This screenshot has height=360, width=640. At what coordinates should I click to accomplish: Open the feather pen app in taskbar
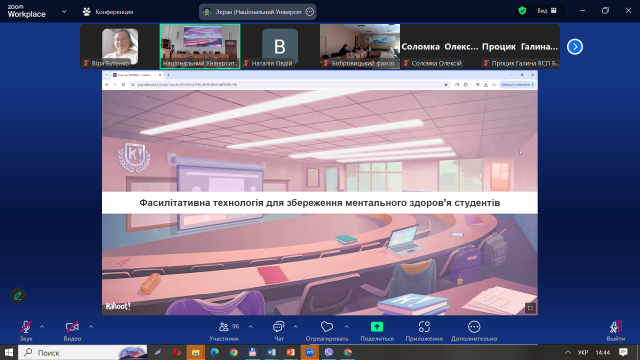[x=158, y=352]
